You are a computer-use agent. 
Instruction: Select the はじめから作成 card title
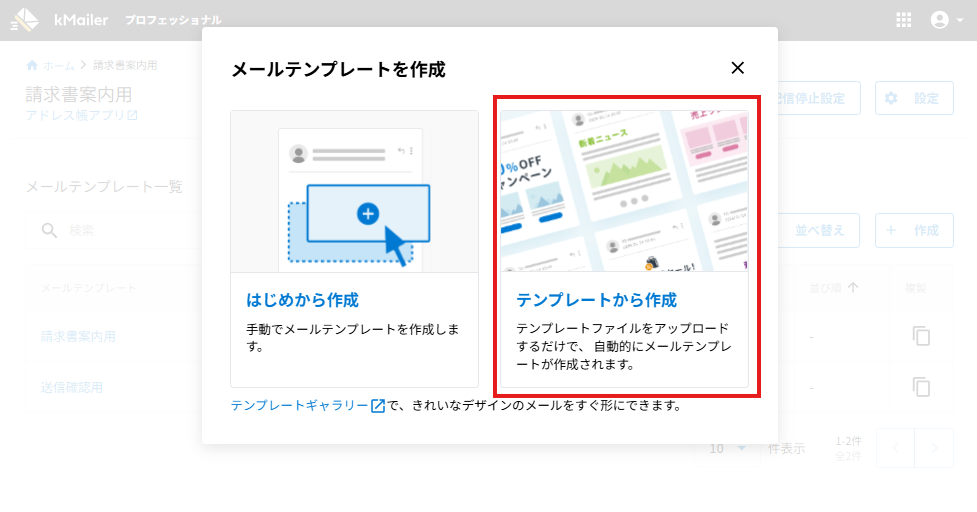coord(302,300)
